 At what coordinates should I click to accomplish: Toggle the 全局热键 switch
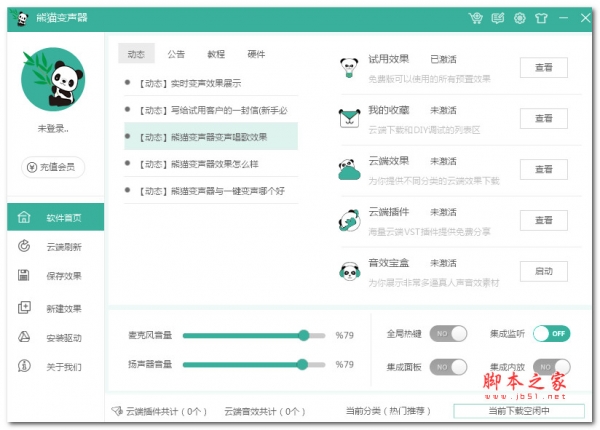coord(448,334)
